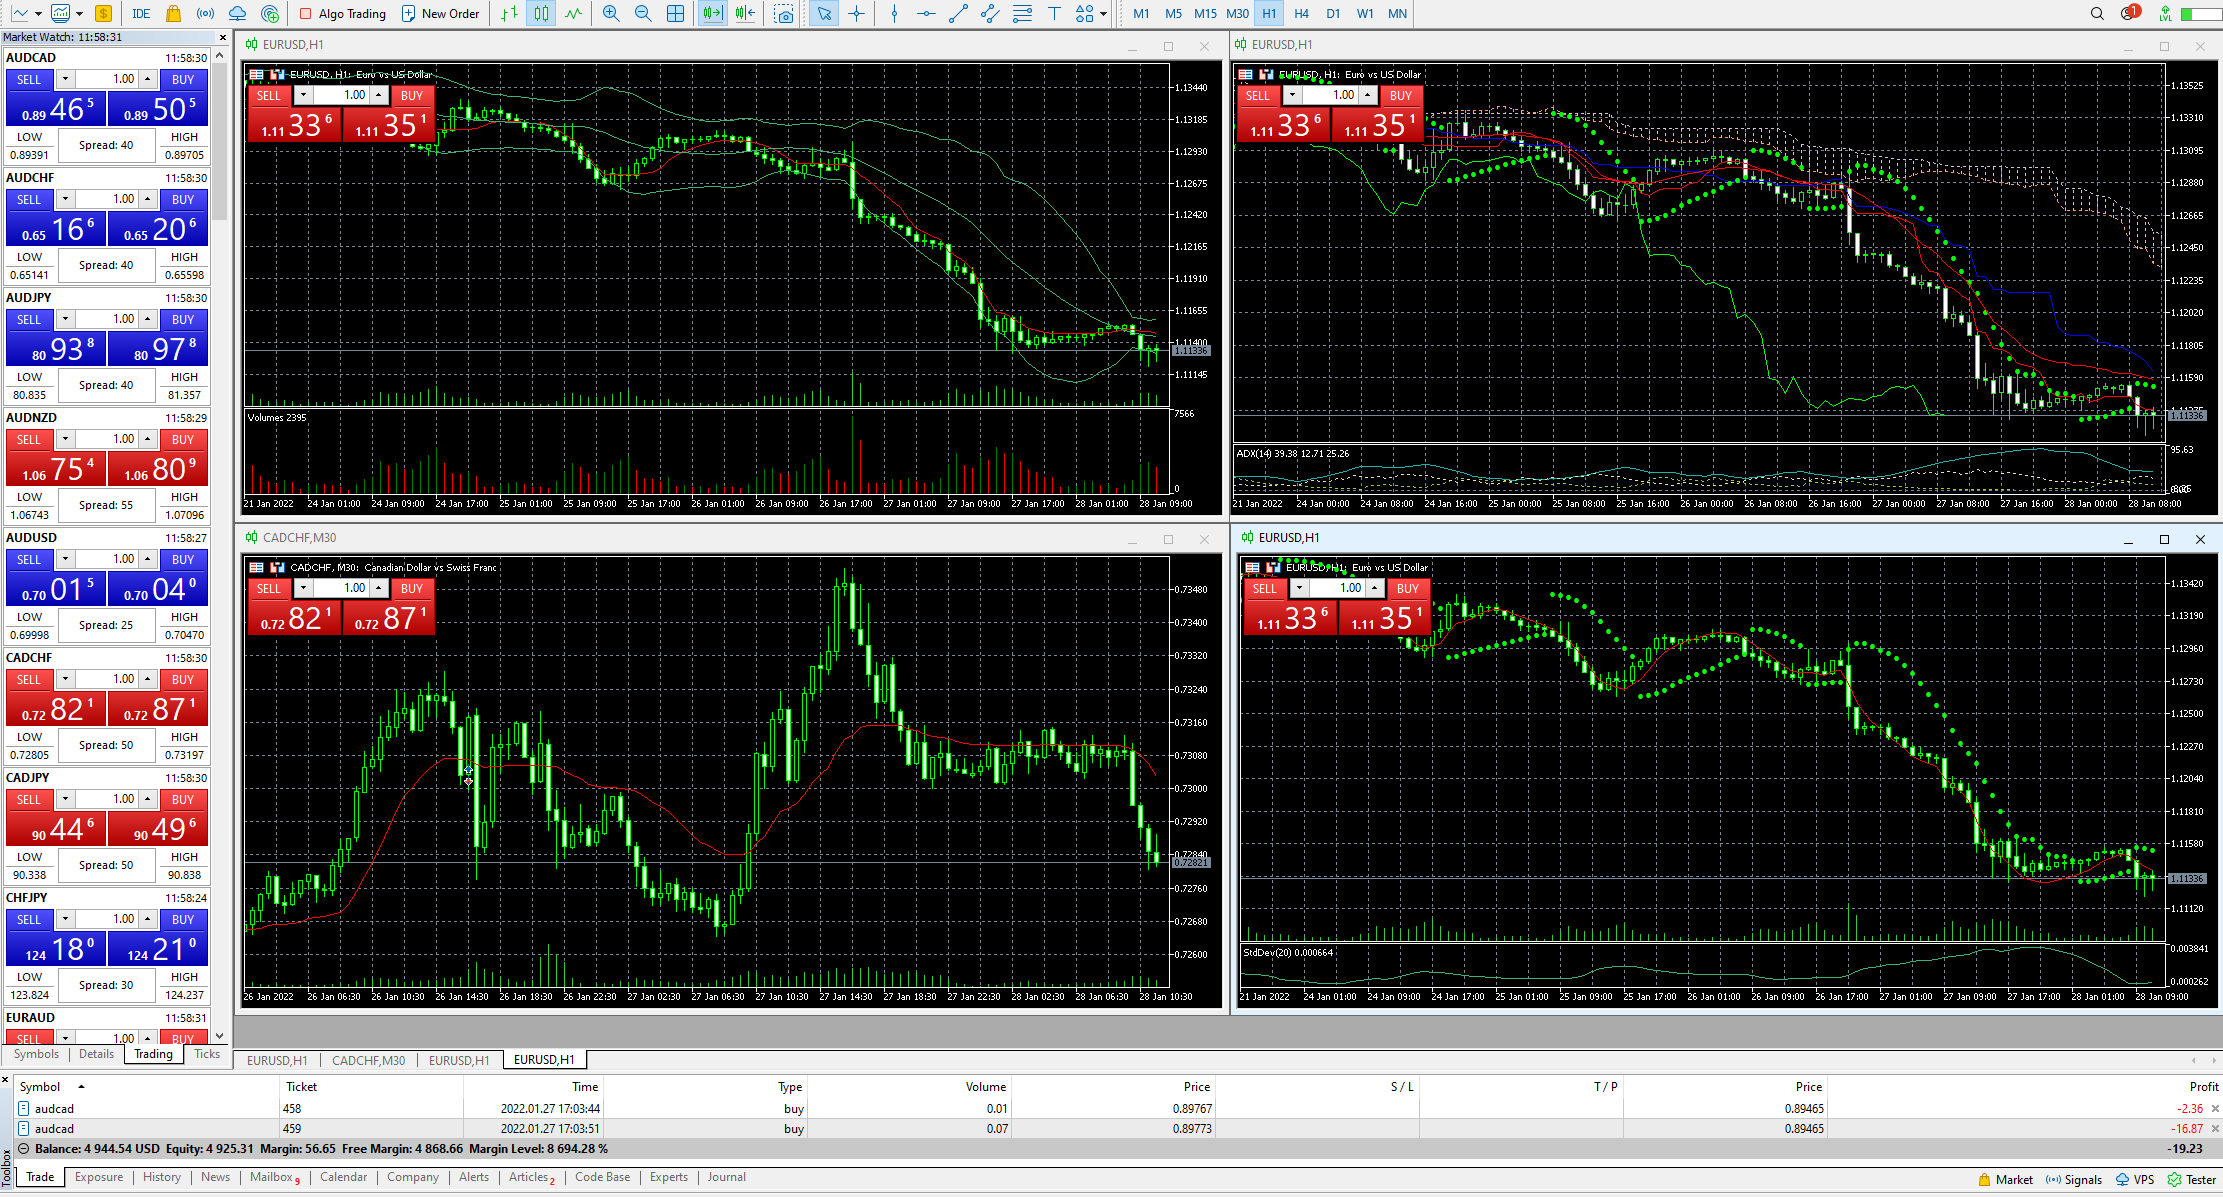Zoom out on the chart

643,14
